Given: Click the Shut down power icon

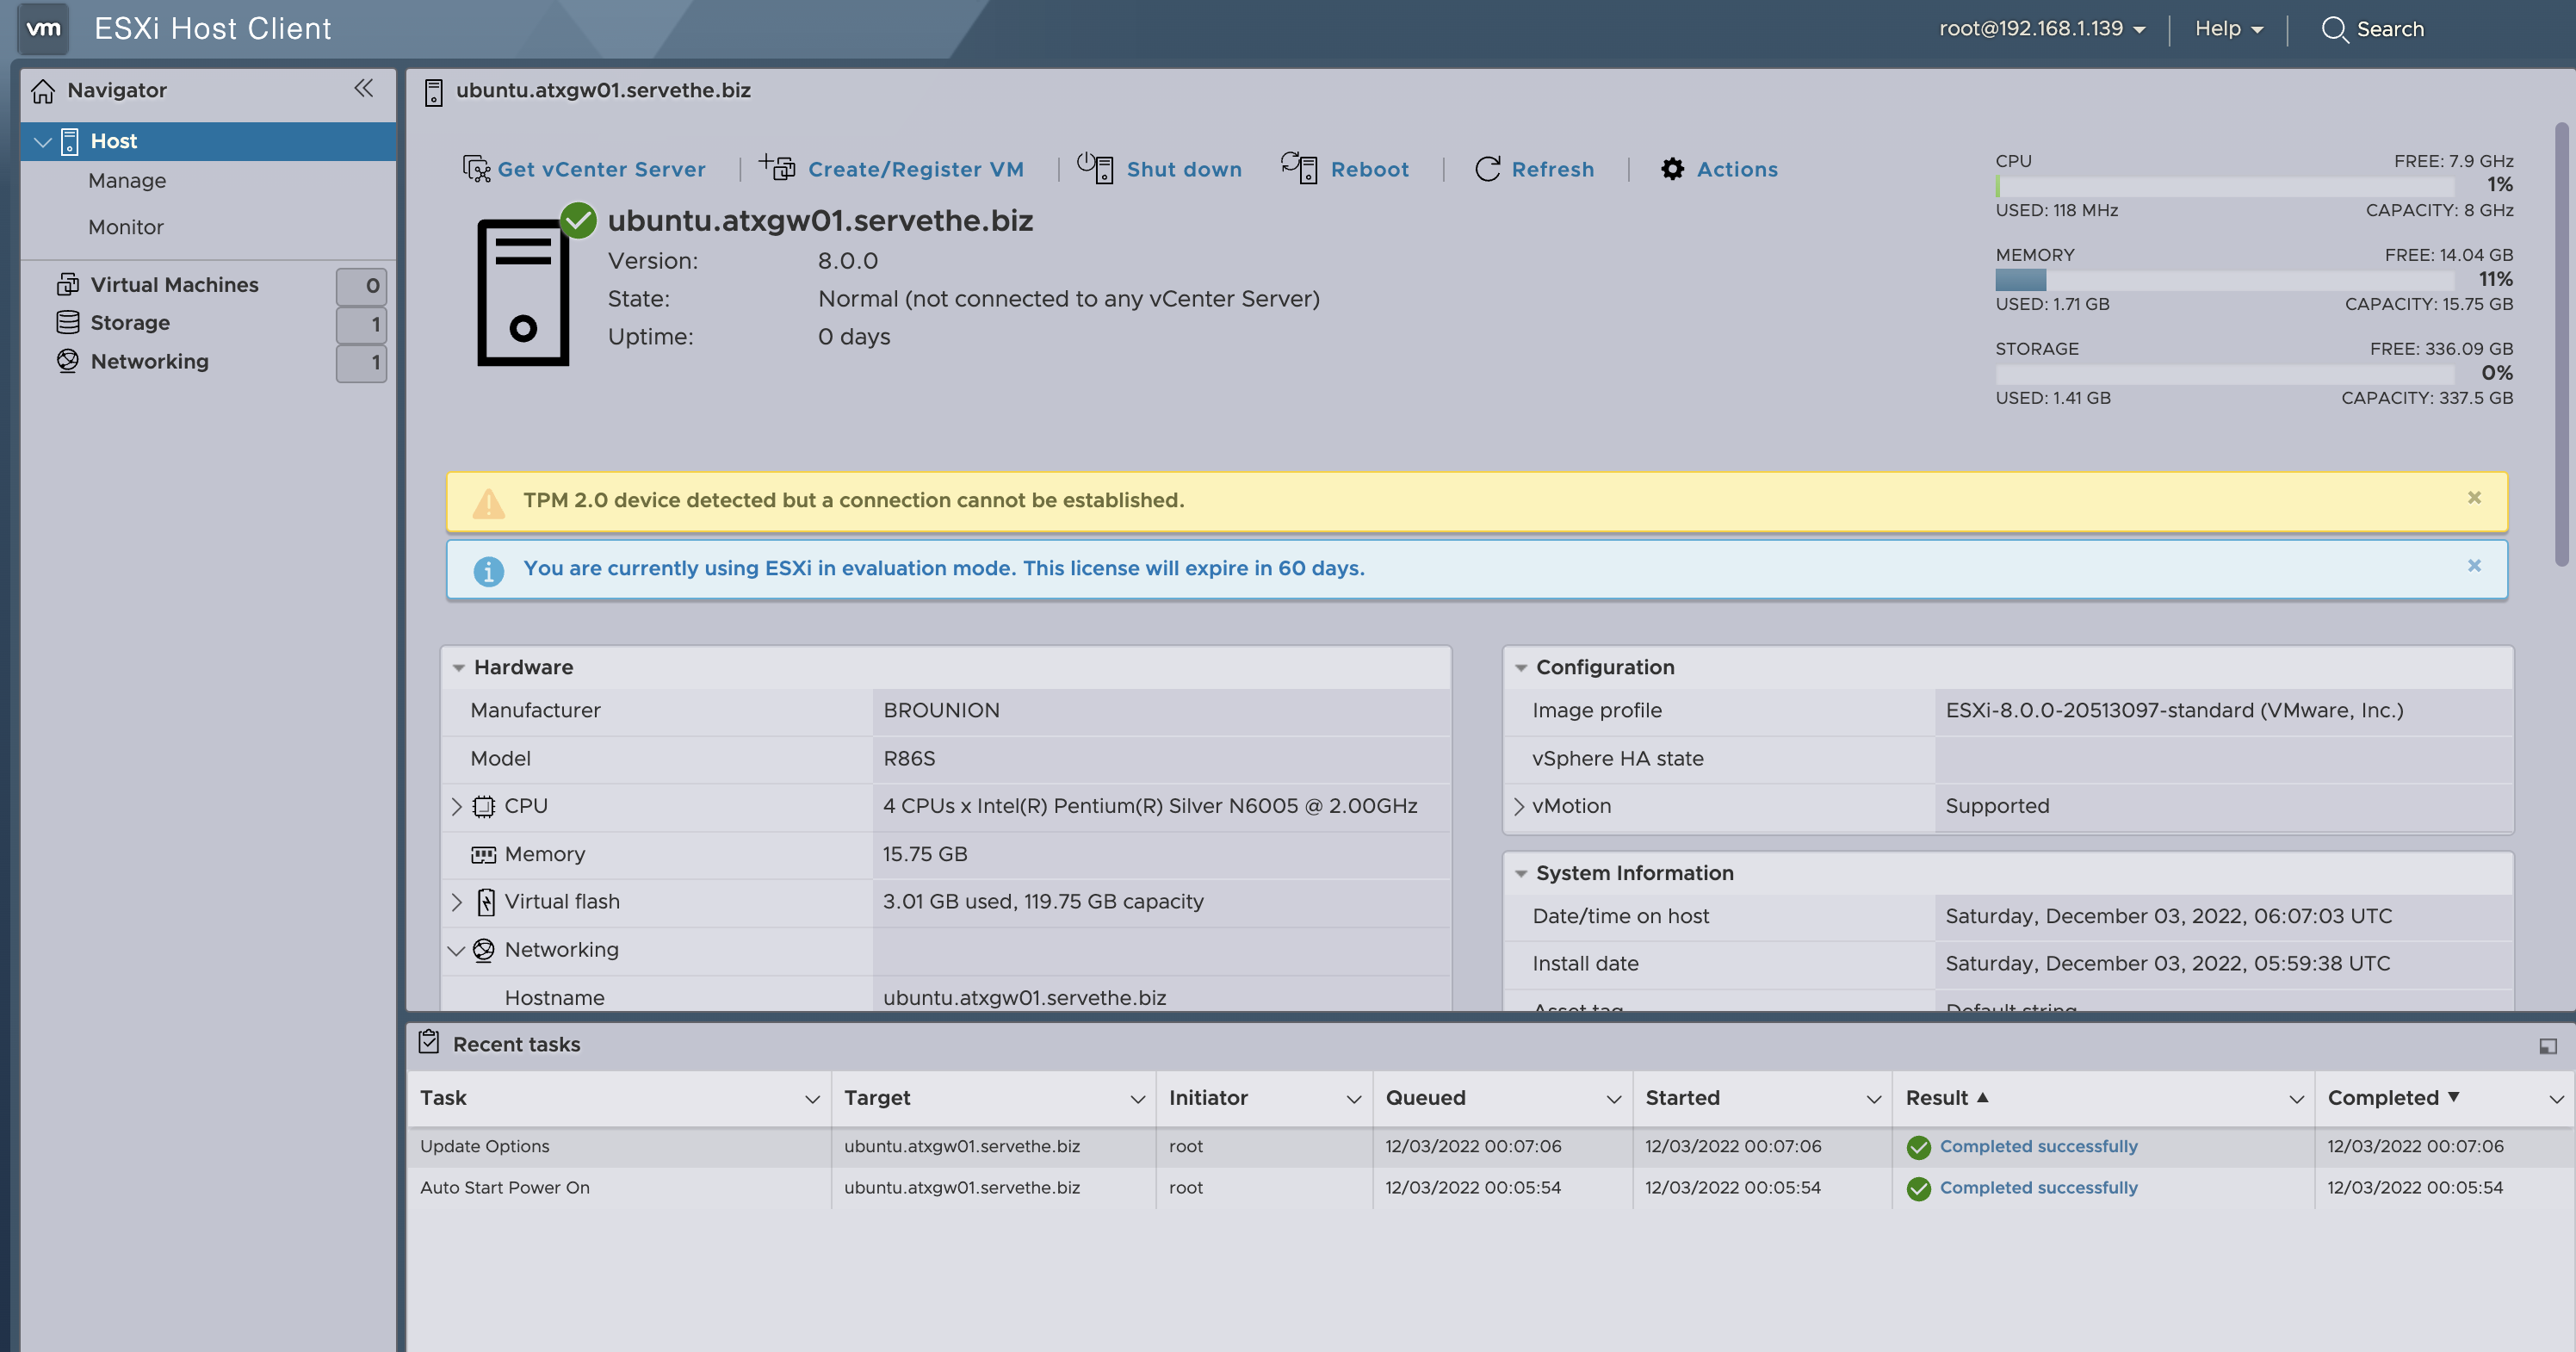Looking at the screenshot, I should tap(1095, 167).
